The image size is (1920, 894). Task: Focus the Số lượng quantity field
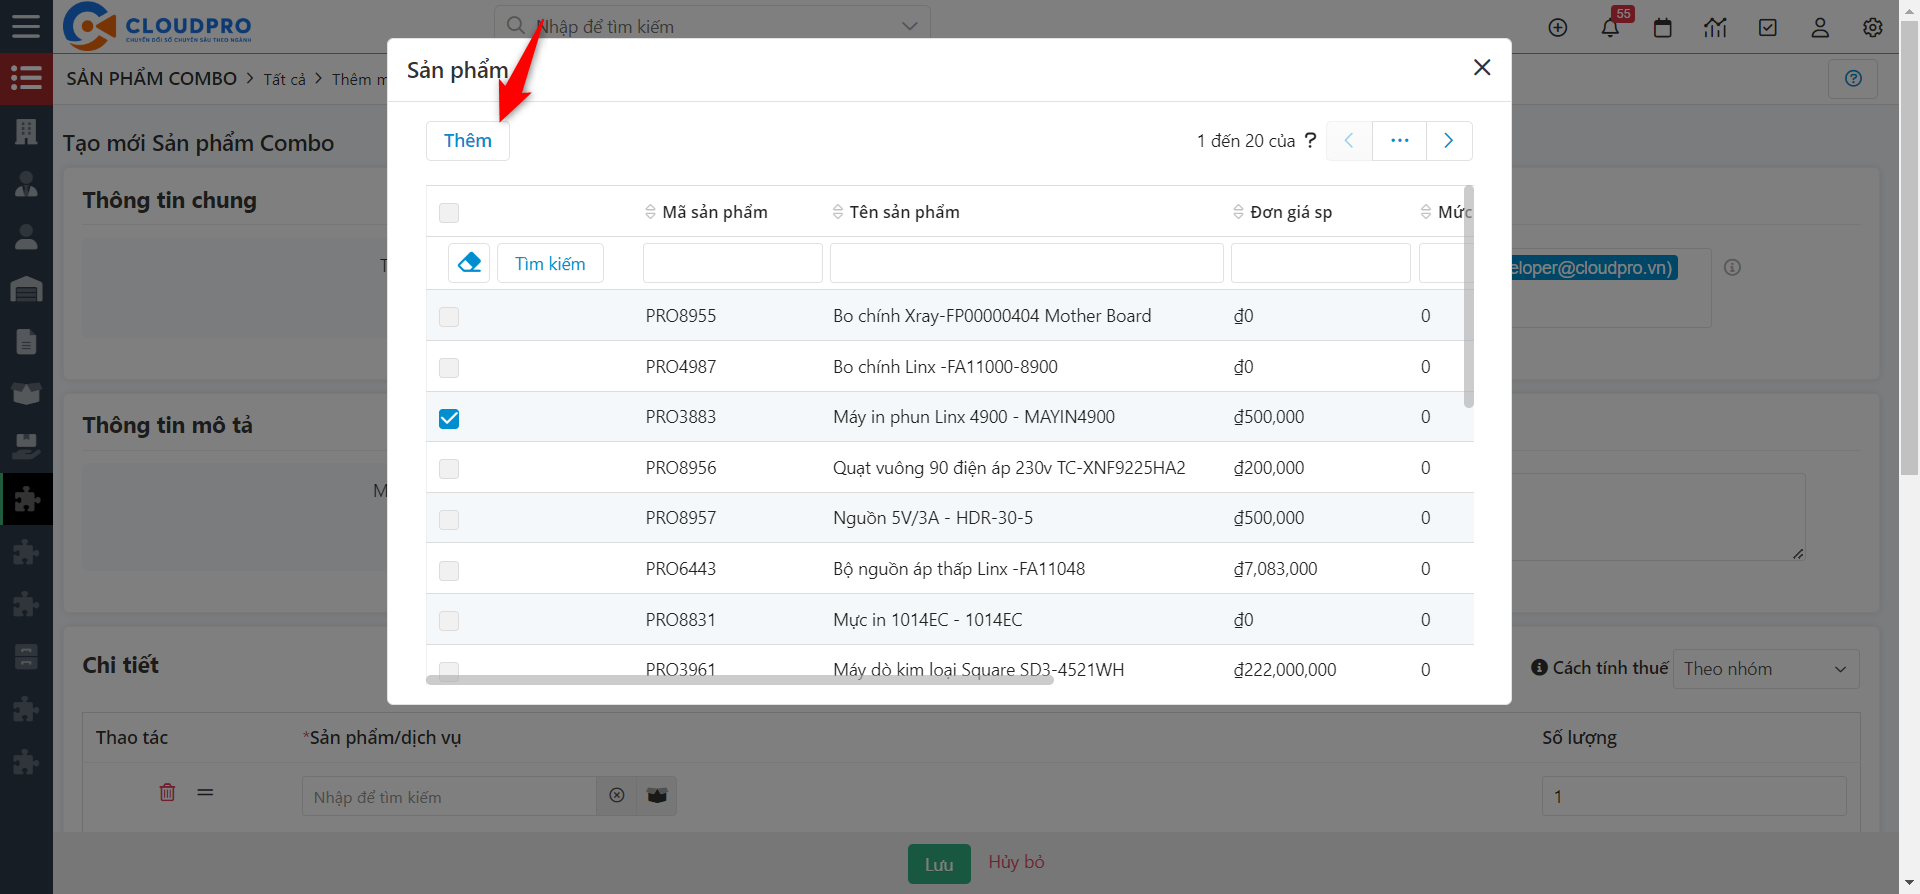tap(1694, 796)
